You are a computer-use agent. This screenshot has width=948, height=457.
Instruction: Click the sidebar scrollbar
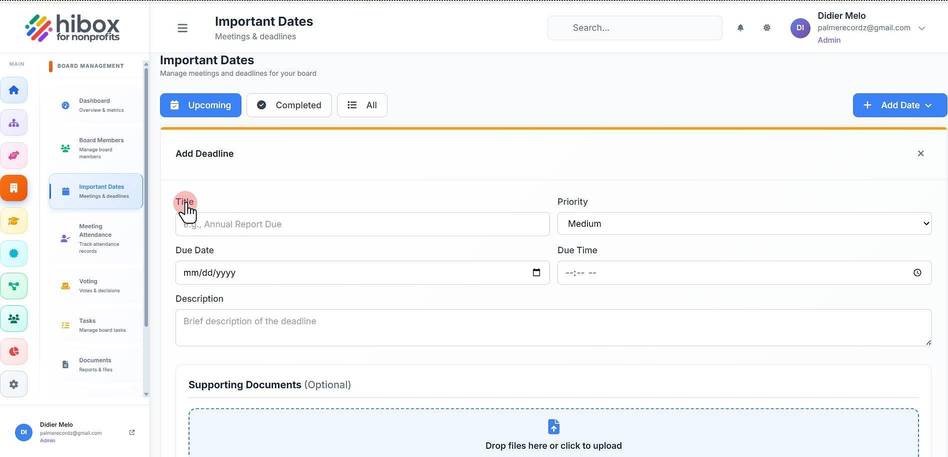pyautogui.click(x=146, y=196)
